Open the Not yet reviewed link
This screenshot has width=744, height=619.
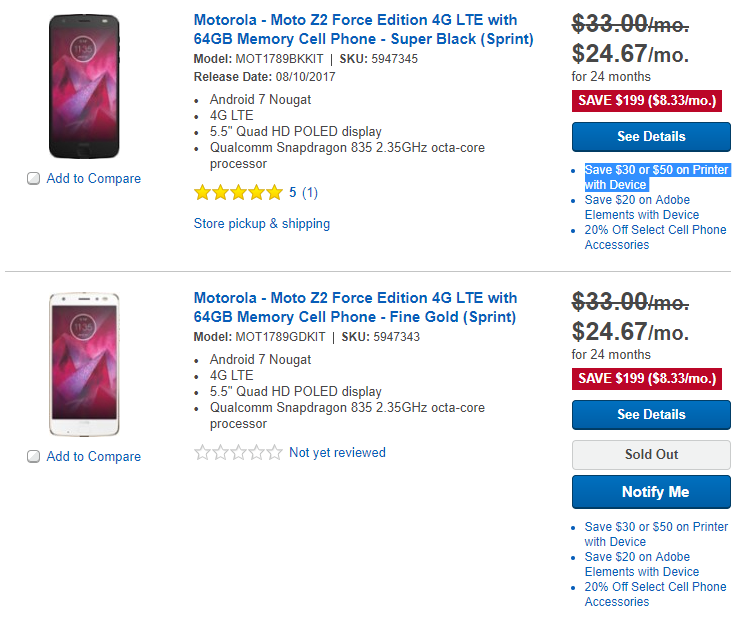(337, 453)
